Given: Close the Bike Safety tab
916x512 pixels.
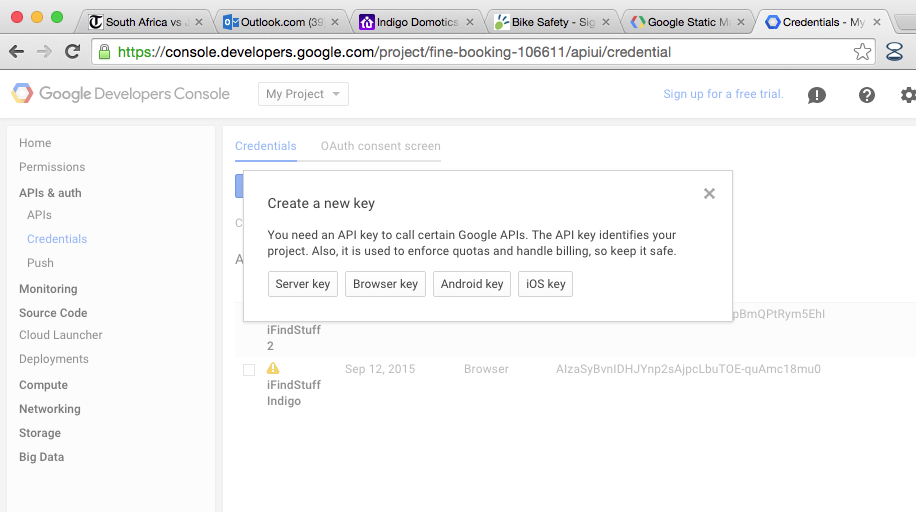Looking at the screenshot, I should pyautogui.click(x=606, y=22).
